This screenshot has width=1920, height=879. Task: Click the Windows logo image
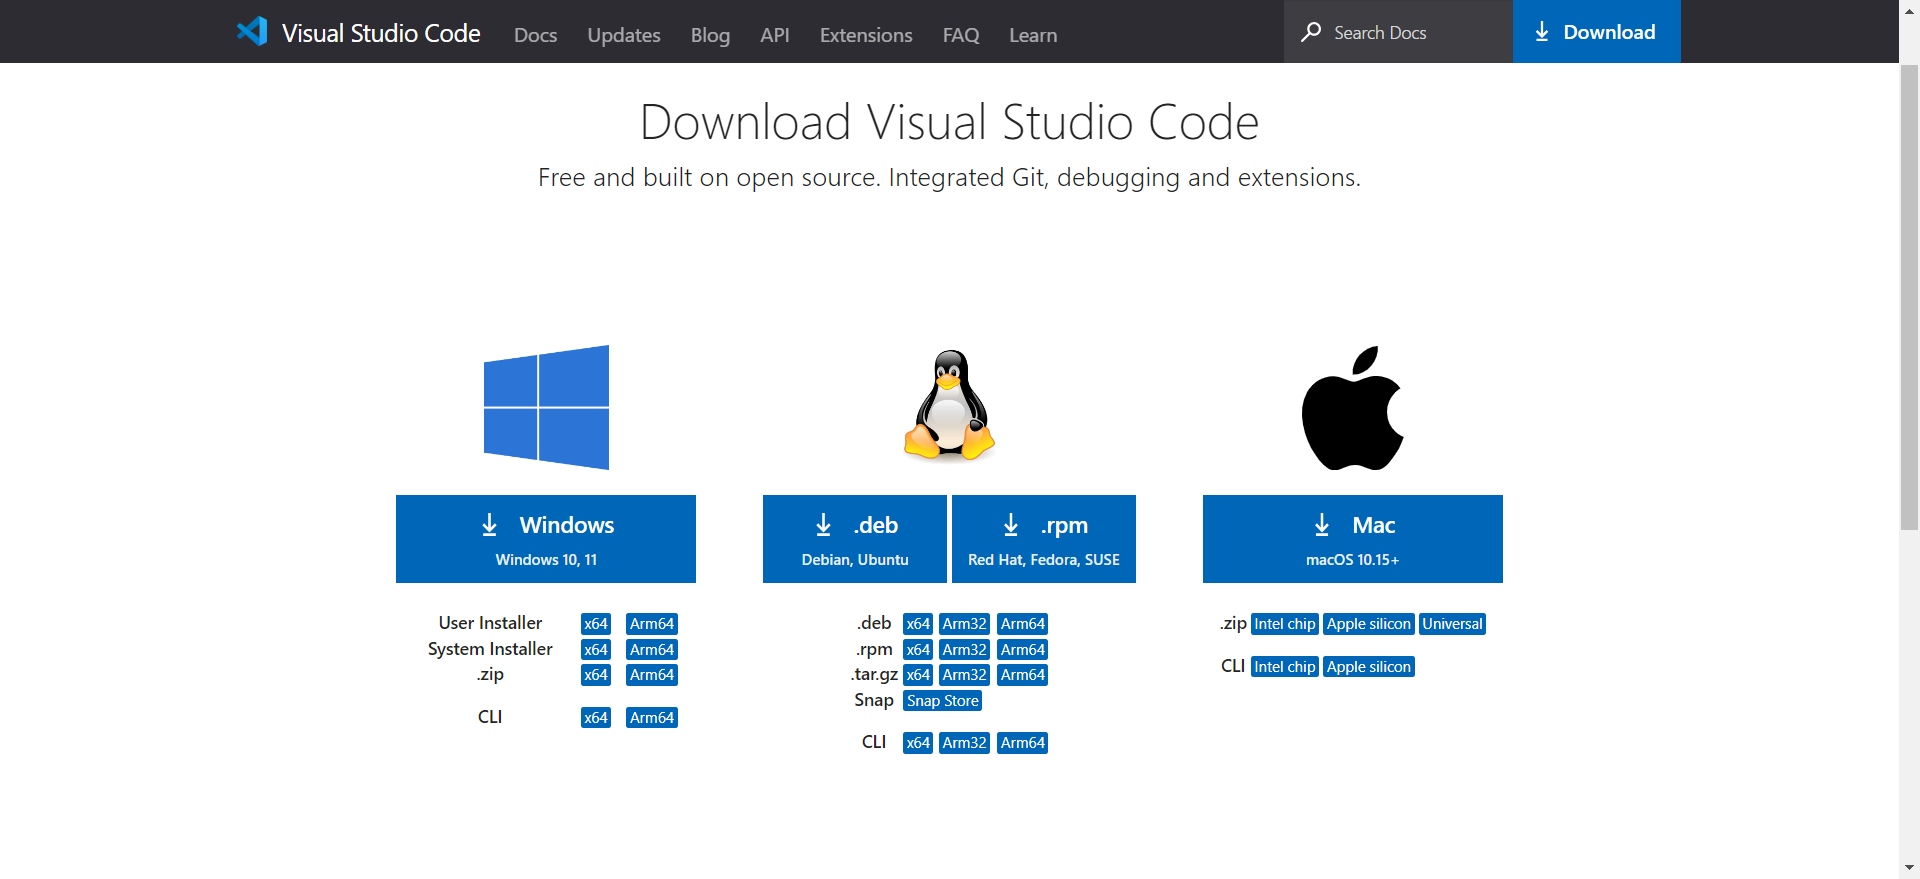tap(546, 407)
